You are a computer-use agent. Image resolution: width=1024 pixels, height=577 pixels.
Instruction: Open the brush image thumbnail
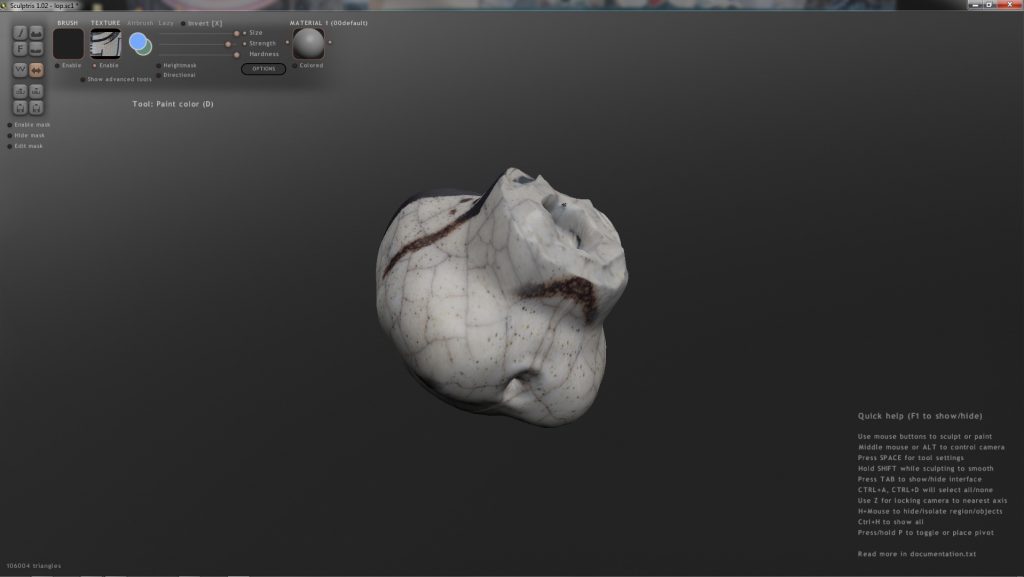tap(68, 44)
